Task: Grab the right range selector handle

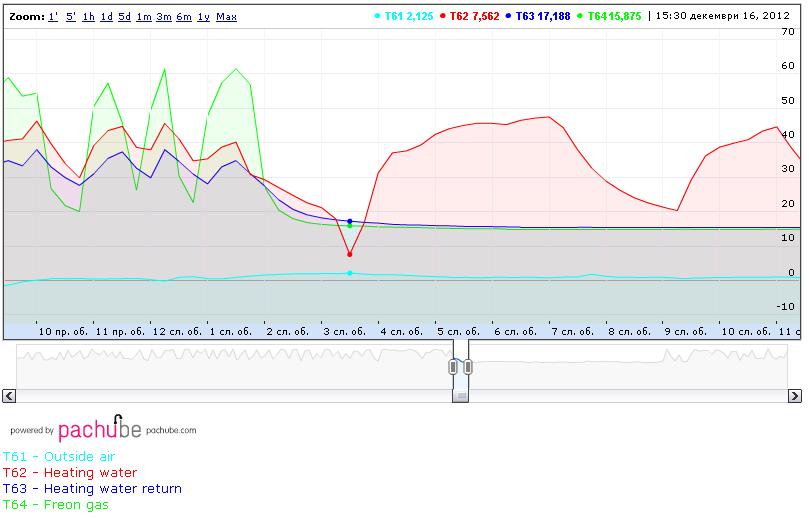Action: click(x=467, y=367)
